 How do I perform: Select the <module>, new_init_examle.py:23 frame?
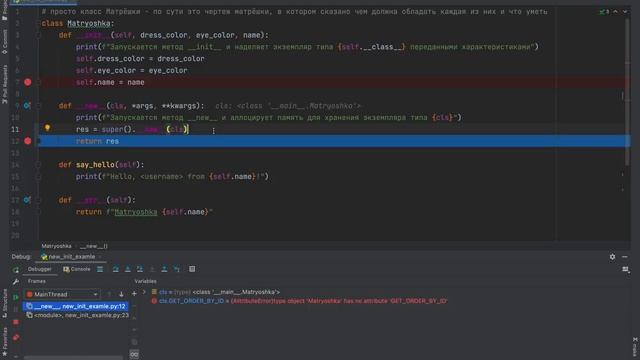coord(77,316)
